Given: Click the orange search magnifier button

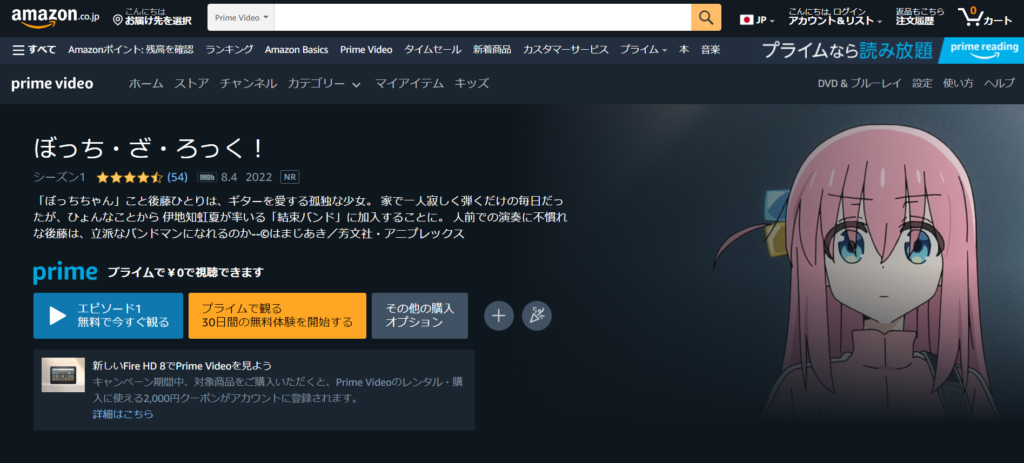Looking at the screenshot, I should [x=705, y=18].
